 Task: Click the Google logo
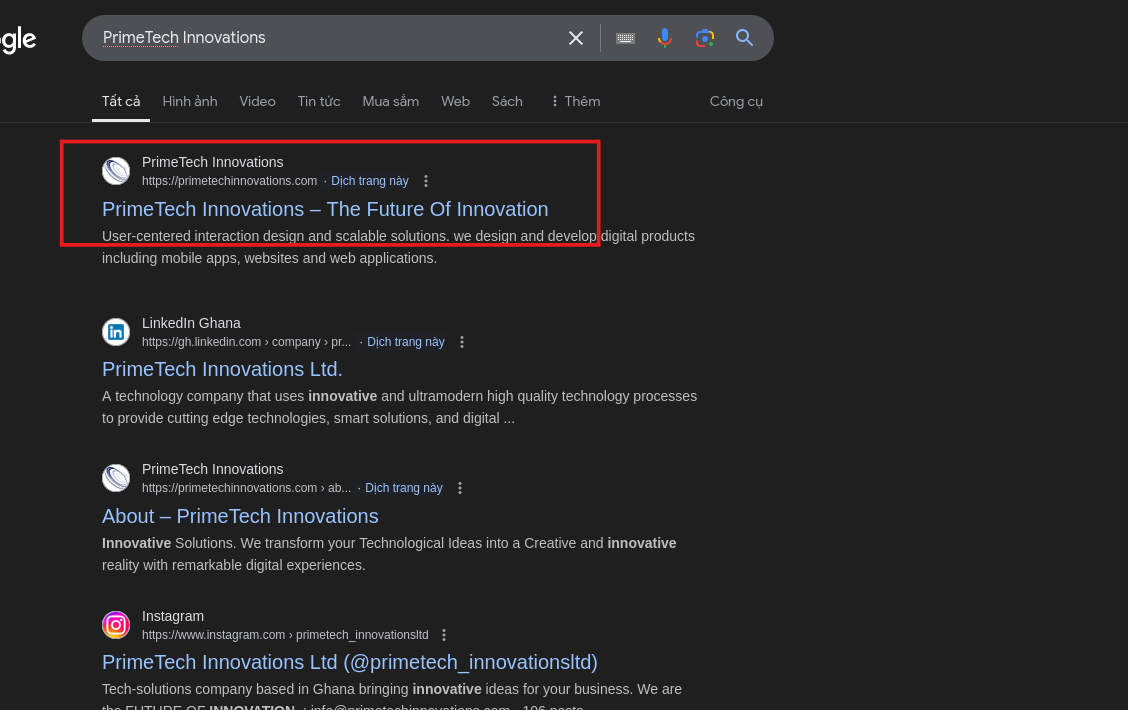click(18, 40)
